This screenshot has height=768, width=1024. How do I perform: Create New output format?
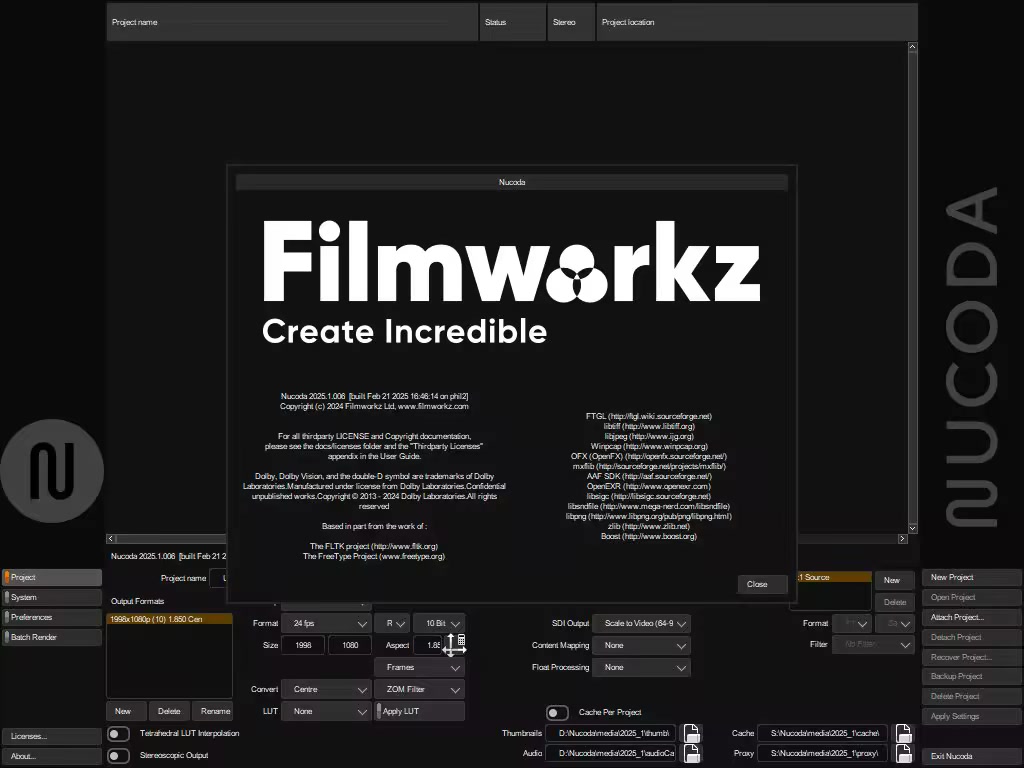pyautogui.click(x=127, y=711)
